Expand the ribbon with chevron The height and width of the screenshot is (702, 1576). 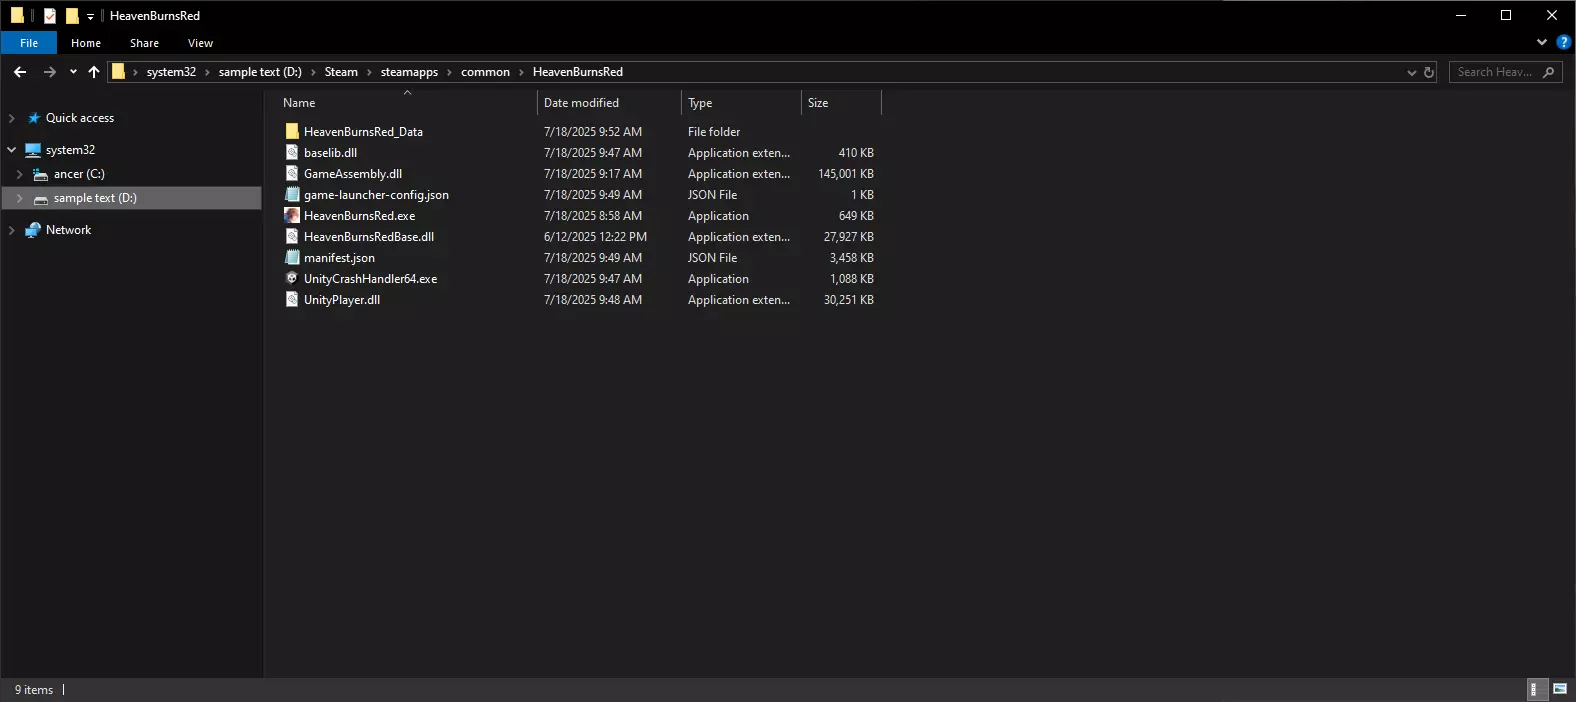point(1542,42)
